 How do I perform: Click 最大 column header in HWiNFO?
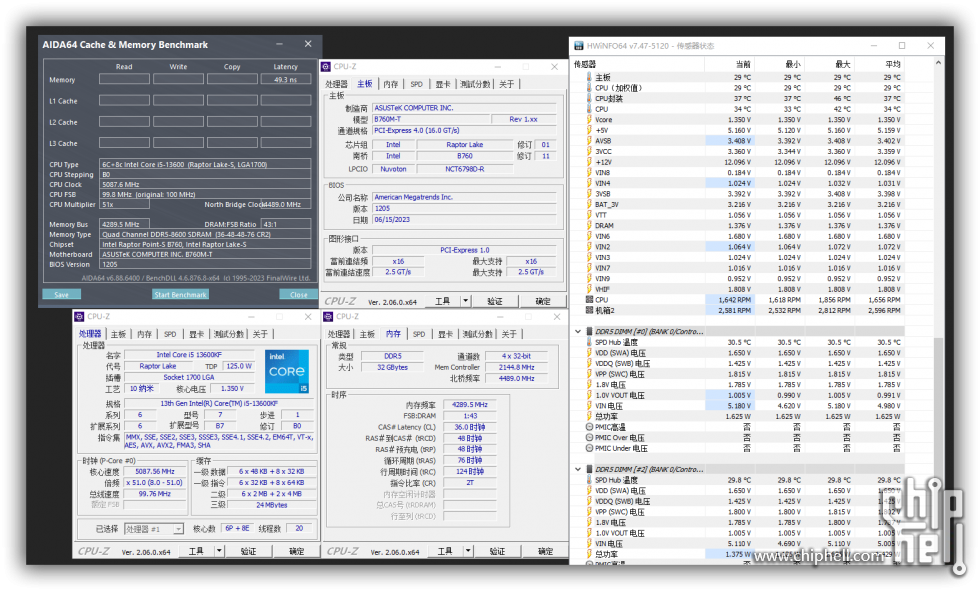[x=829, y=64]
